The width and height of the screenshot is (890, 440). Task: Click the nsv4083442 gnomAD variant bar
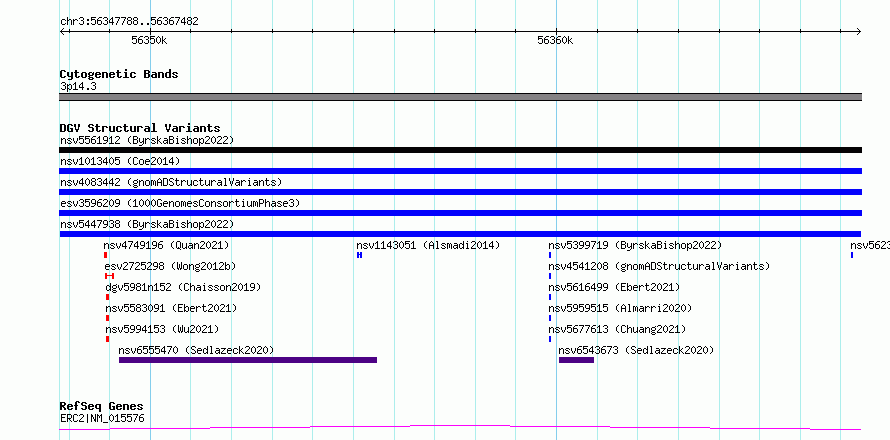coord(460,192)
